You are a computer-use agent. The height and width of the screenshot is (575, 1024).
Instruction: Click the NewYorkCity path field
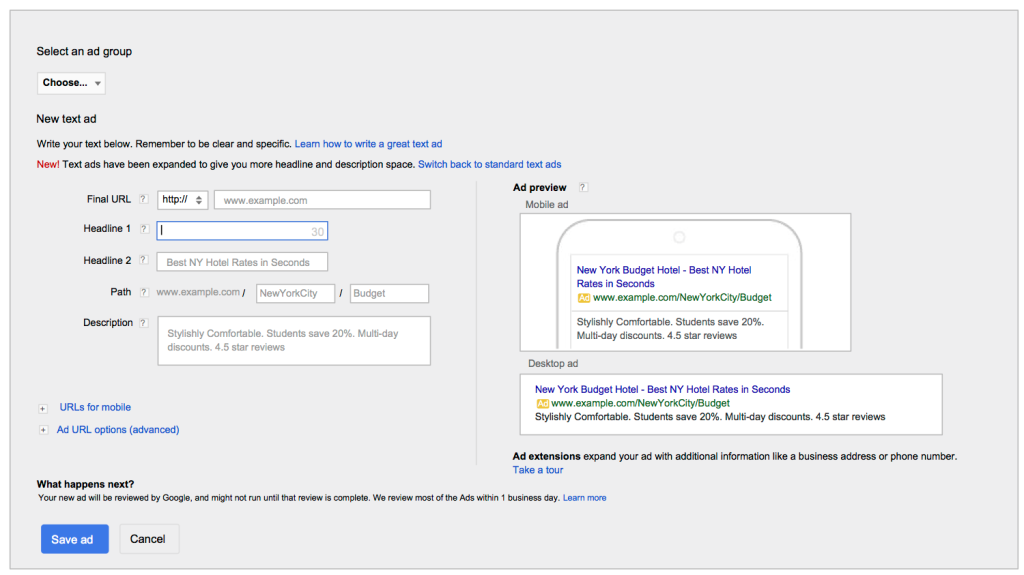295,293
